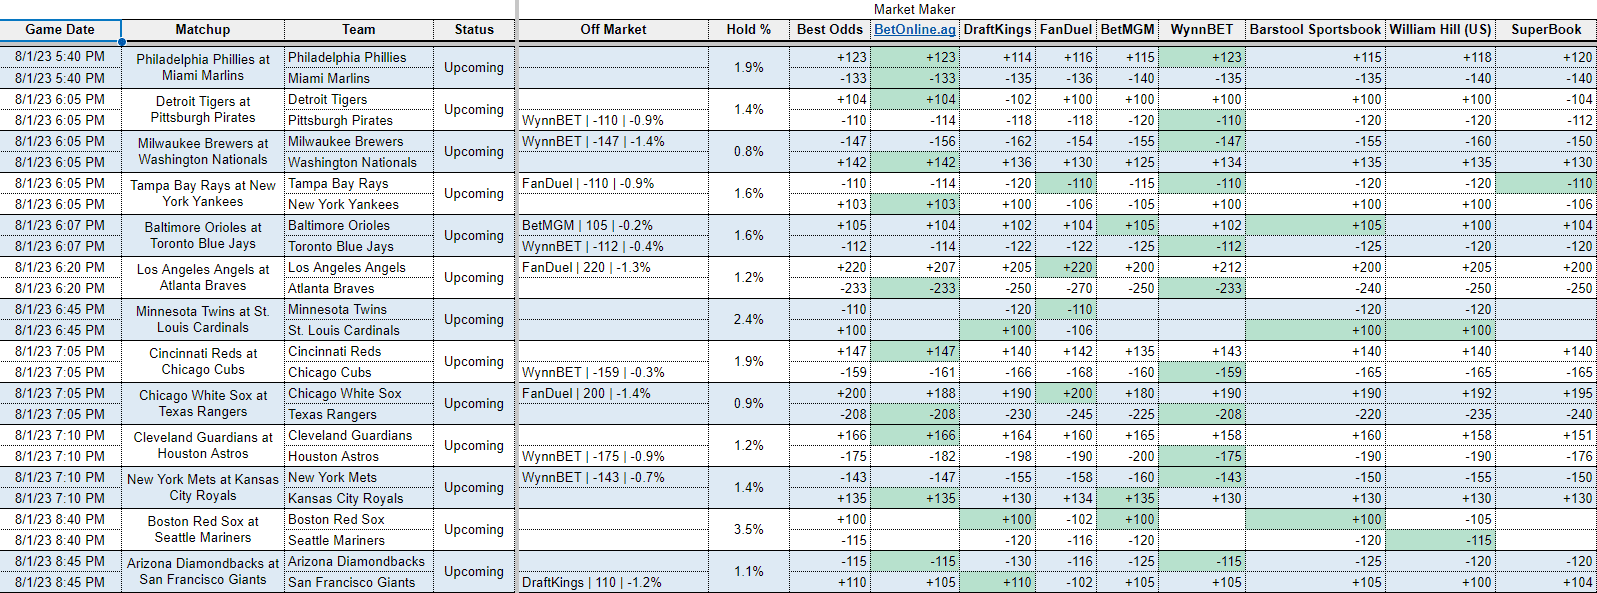Select the Pittsburgh Pirates team cell
This screenshot has height=593, width=1597.
coord(359,120)
